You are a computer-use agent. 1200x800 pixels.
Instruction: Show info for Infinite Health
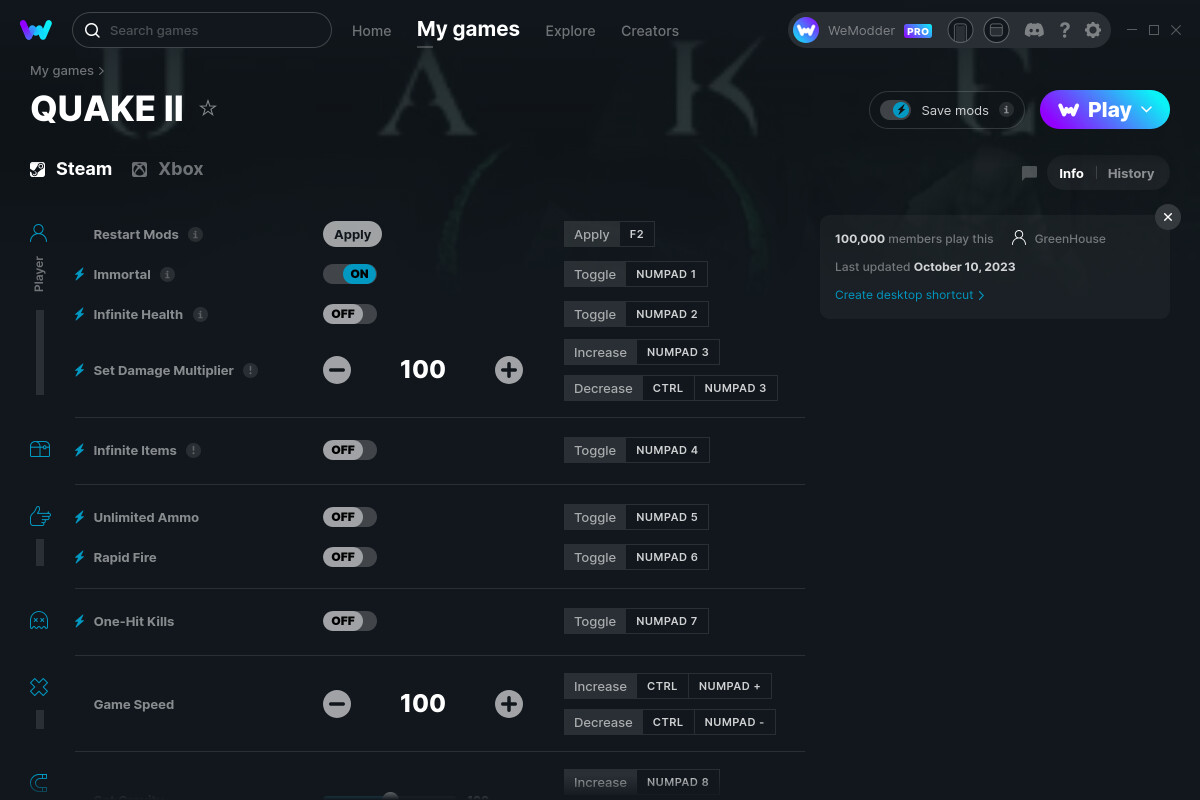click(200, 314)
